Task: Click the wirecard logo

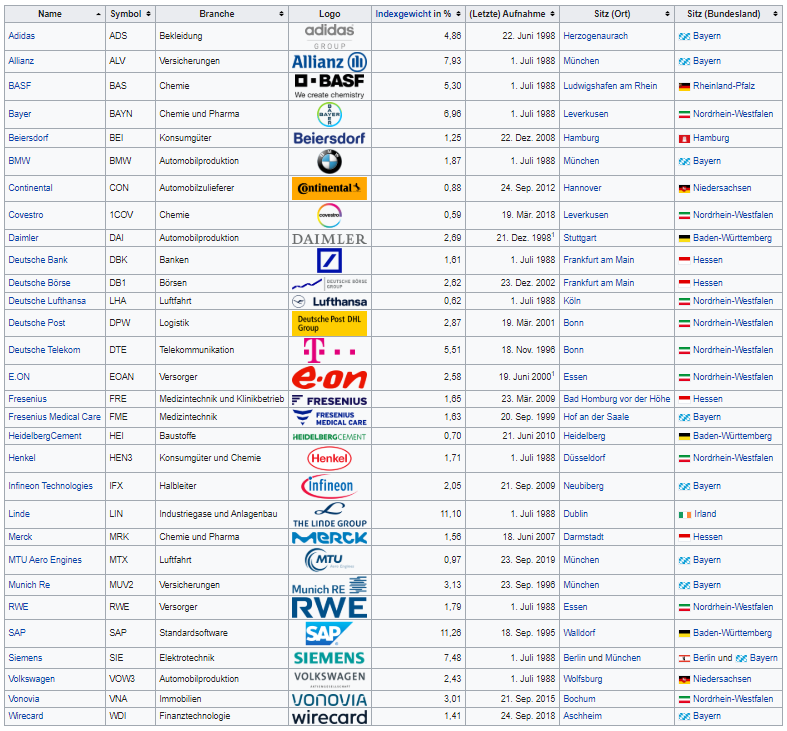Action: [x=329, y=717]
